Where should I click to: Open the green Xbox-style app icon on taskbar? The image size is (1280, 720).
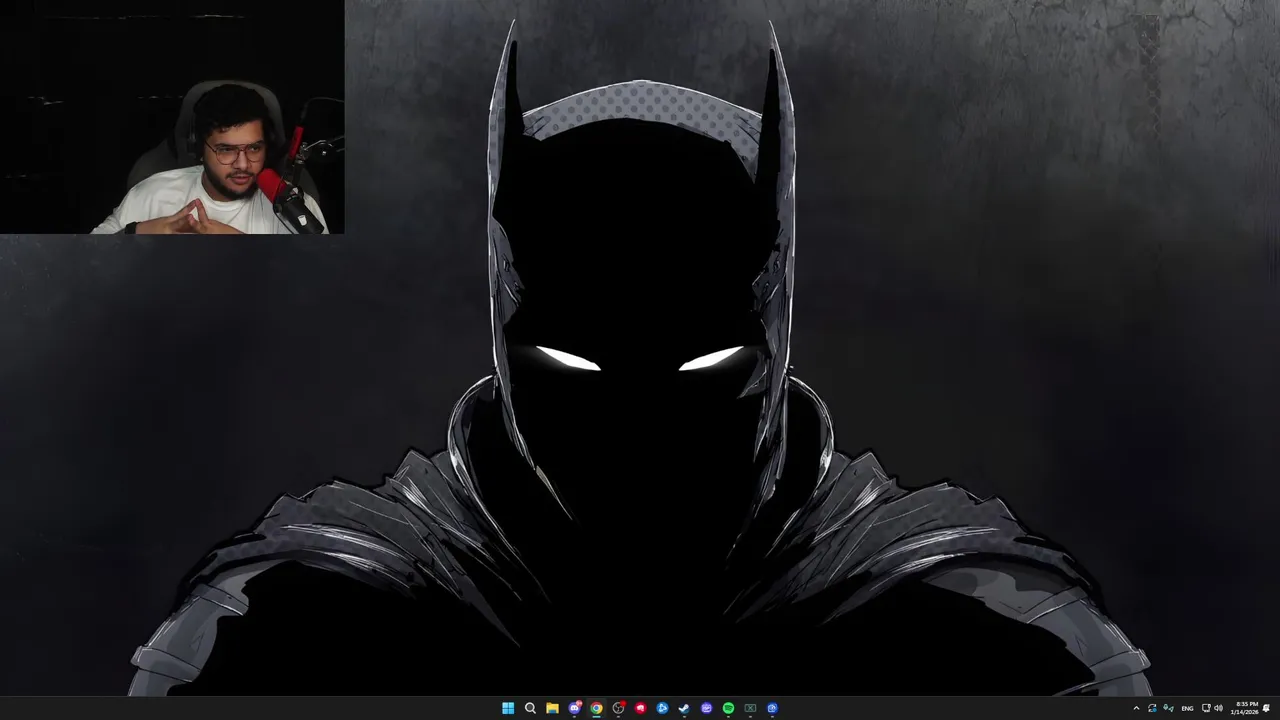tap(750, 708)
